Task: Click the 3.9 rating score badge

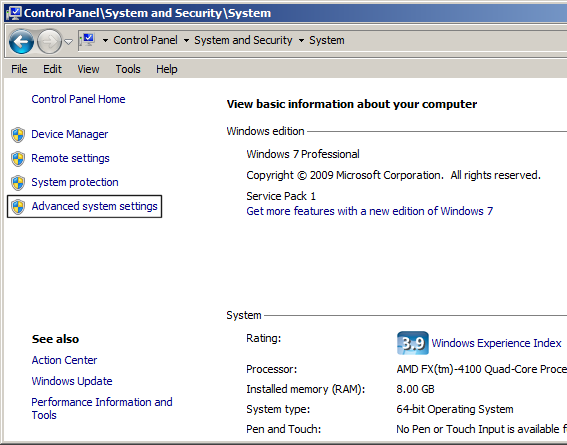Action: [413, 343]
